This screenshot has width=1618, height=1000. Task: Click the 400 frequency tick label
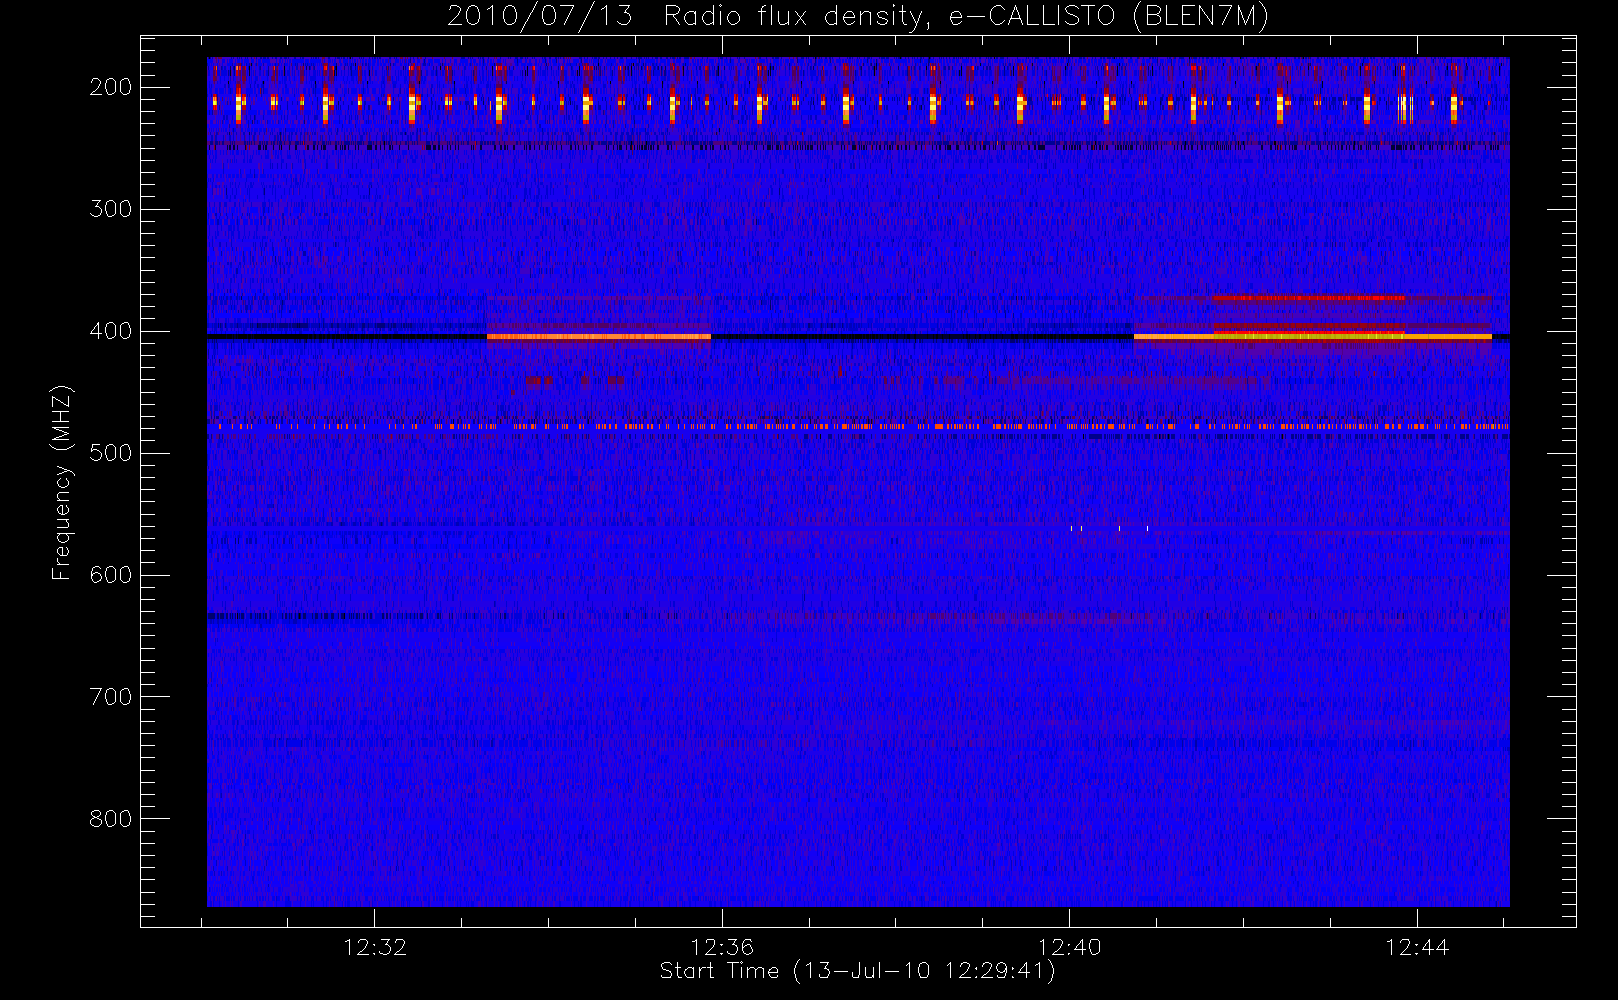111,331
